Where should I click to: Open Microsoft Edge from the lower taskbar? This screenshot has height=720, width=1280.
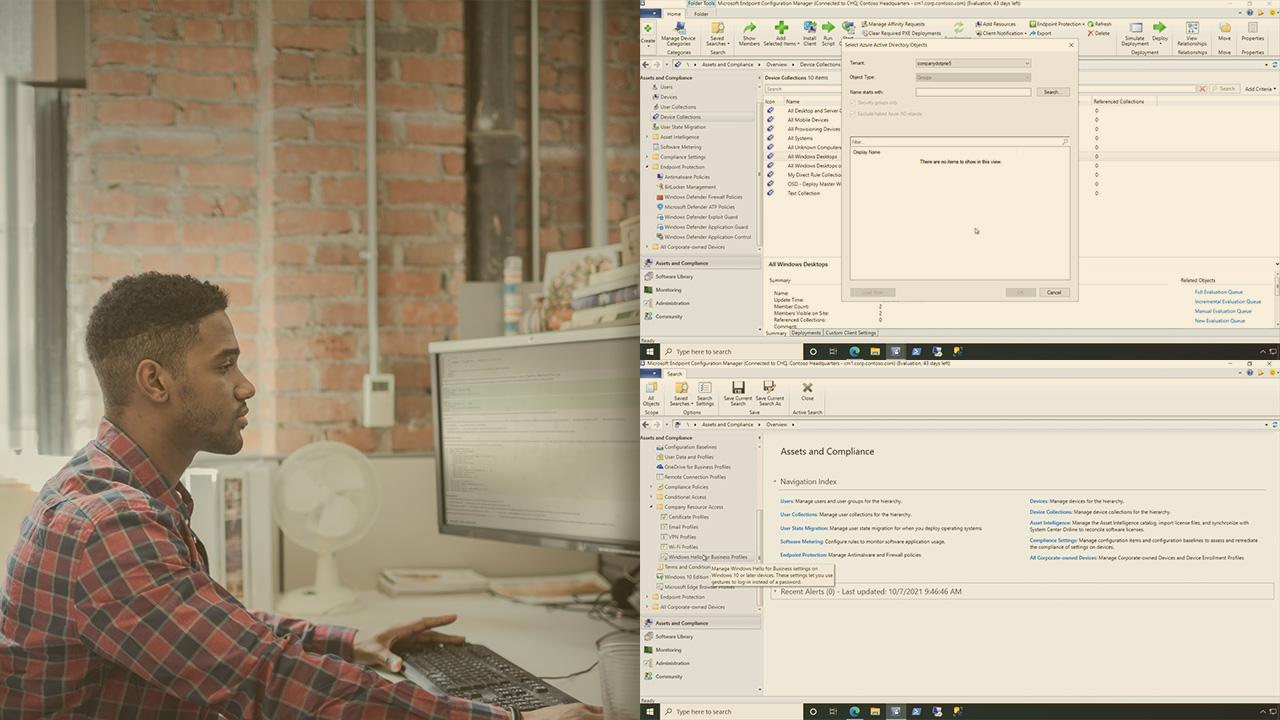[x=854, y=712]
